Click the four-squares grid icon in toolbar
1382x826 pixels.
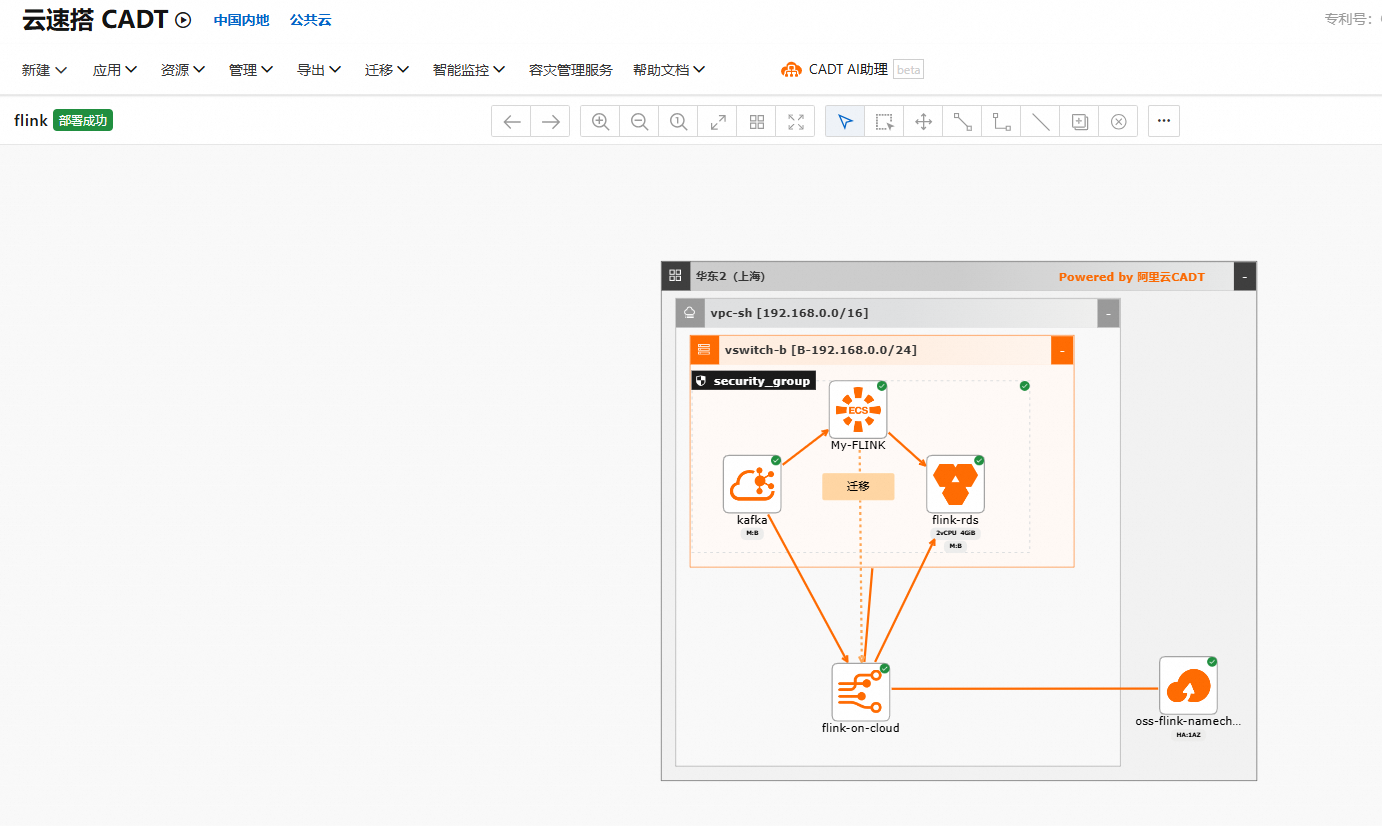pos(757,121)
